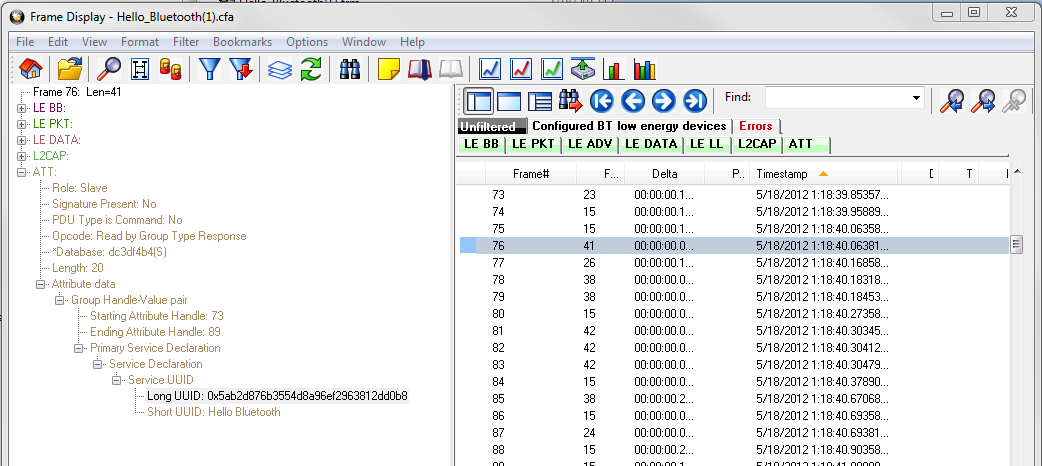Viewport: 1042px width, 466px height.
Task: Click the L2CAP protocol tab
Action: point(756,144)
